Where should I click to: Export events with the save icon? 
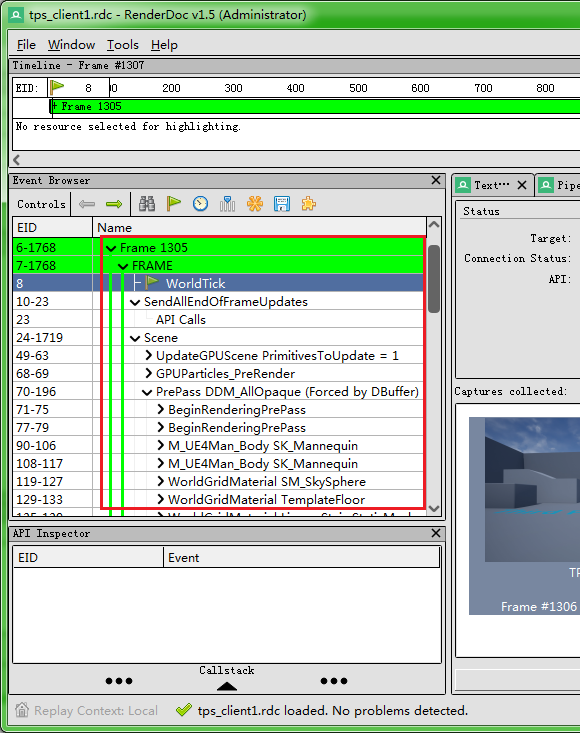pos(282,204)
